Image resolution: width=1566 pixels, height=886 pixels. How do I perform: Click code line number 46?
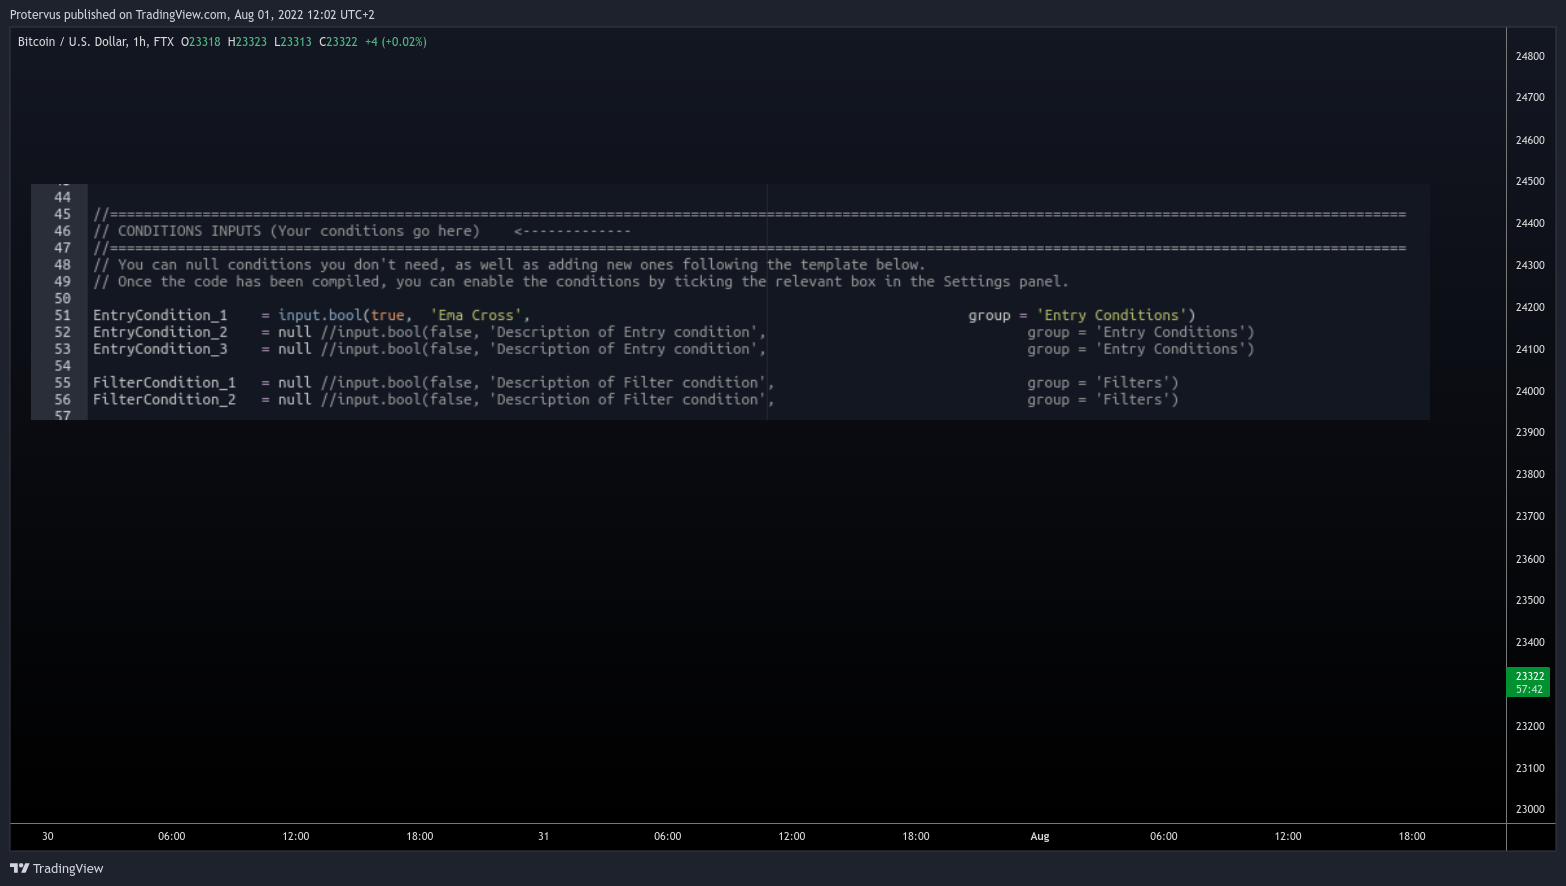pos(62,231)
